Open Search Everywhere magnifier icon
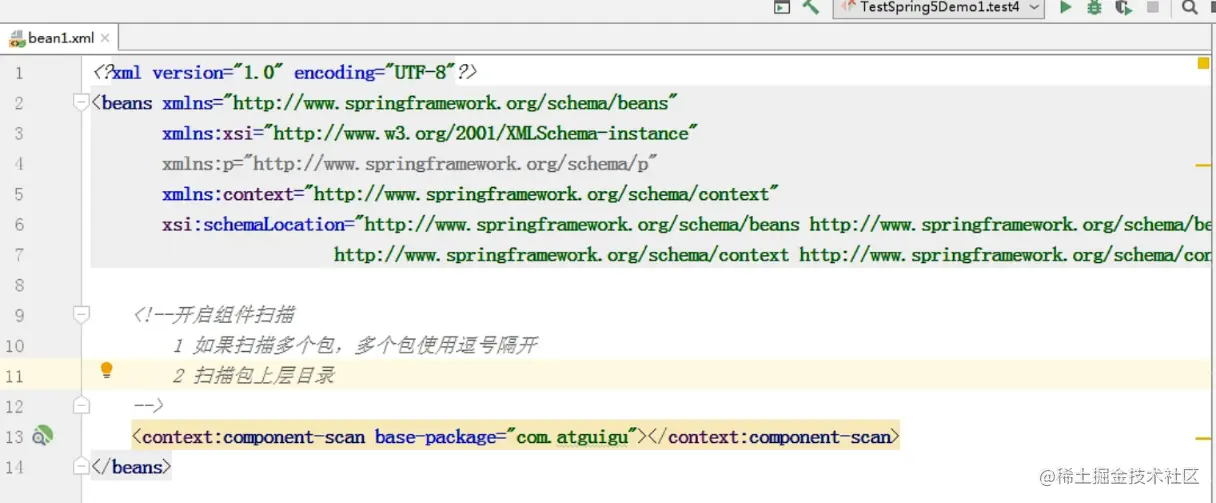 tap(1189, 7)
